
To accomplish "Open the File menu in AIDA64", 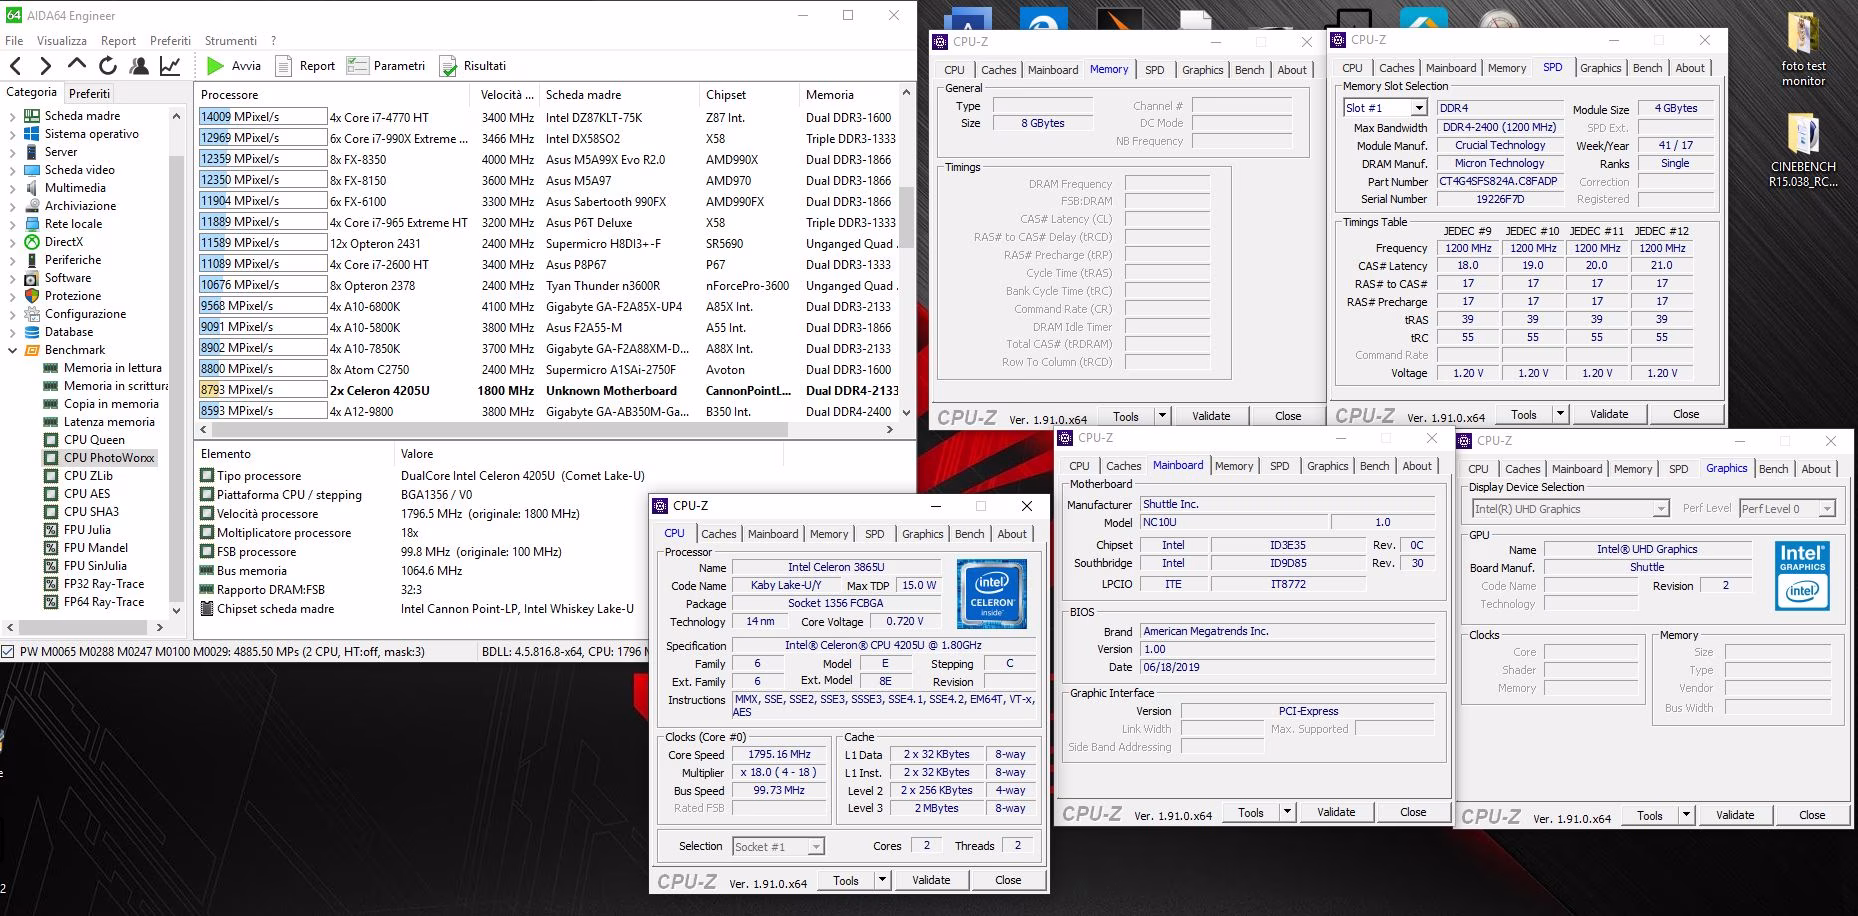I will pyautogui.click(x=14, y=41).
